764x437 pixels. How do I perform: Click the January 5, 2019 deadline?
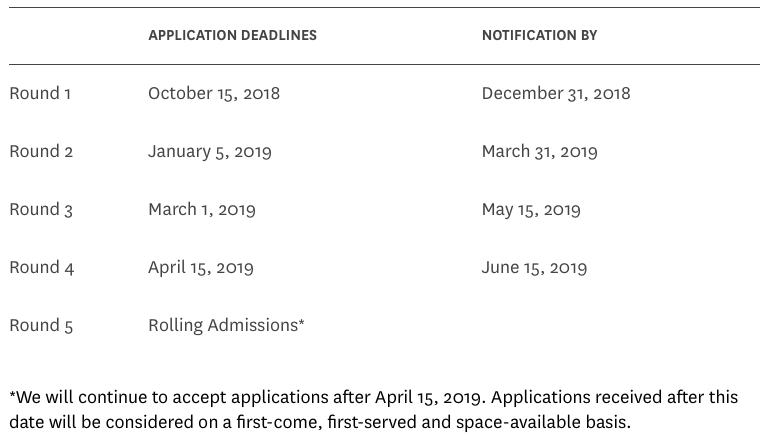click(210, 151)
